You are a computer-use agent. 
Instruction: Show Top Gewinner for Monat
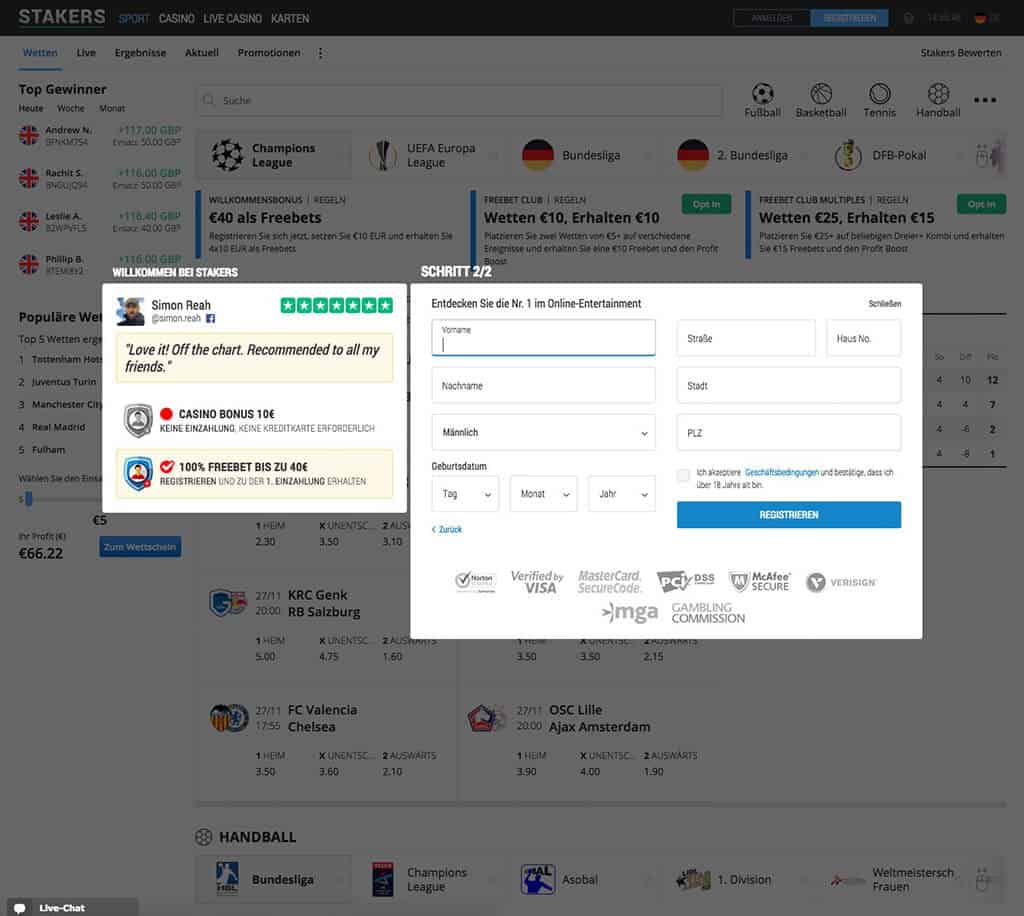coord(112,108)
